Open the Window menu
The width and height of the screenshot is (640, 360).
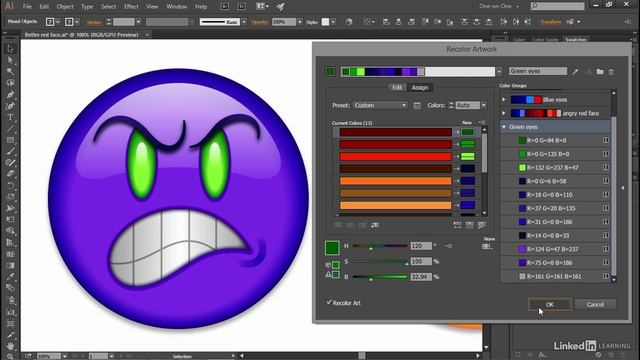[176, 7]
